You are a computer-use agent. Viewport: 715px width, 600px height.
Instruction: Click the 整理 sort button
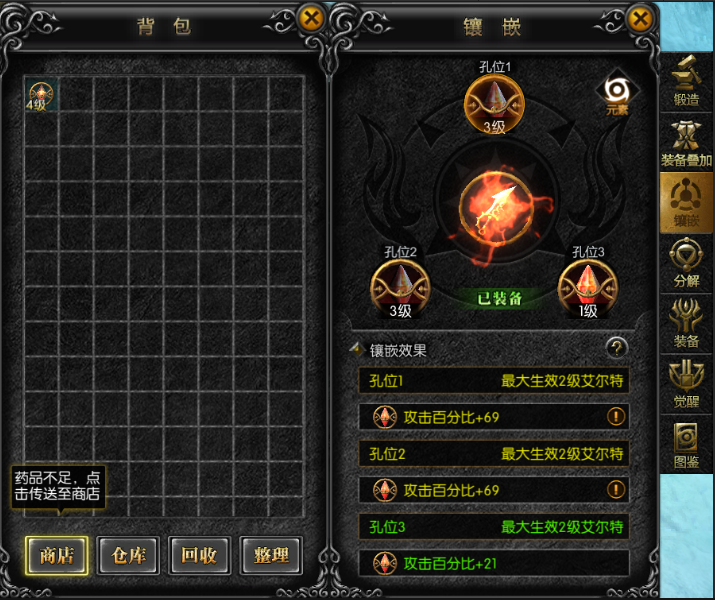pyautogui.click(x=271, y=555)
